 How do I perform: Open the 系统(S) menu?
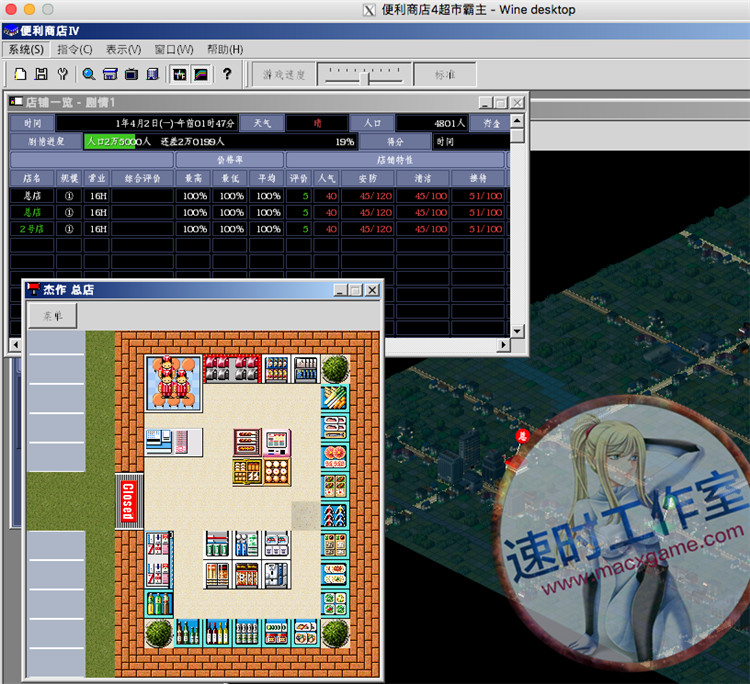click(26, 50)
